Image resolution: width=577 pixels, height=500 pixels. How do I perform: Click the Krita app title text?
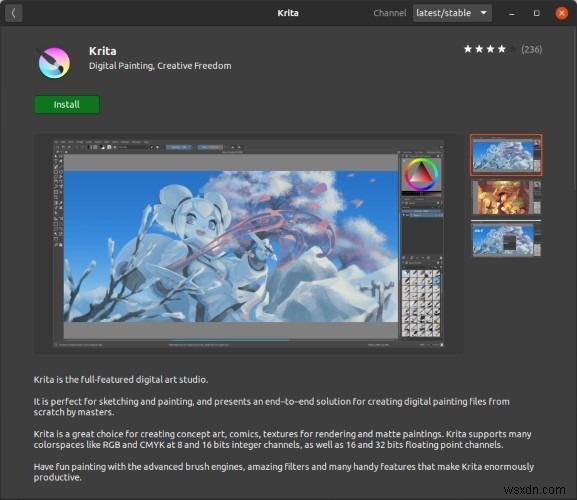pos(103,51)
